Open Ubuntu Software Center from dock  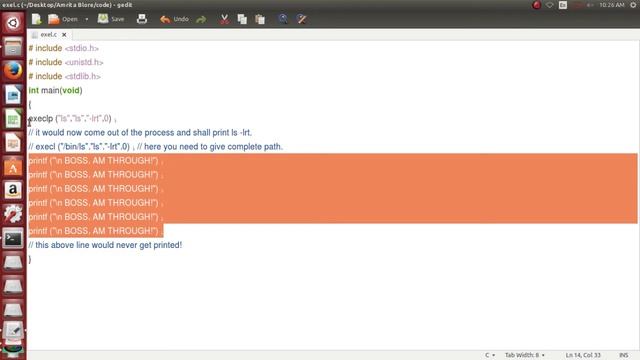click(13, 167)
